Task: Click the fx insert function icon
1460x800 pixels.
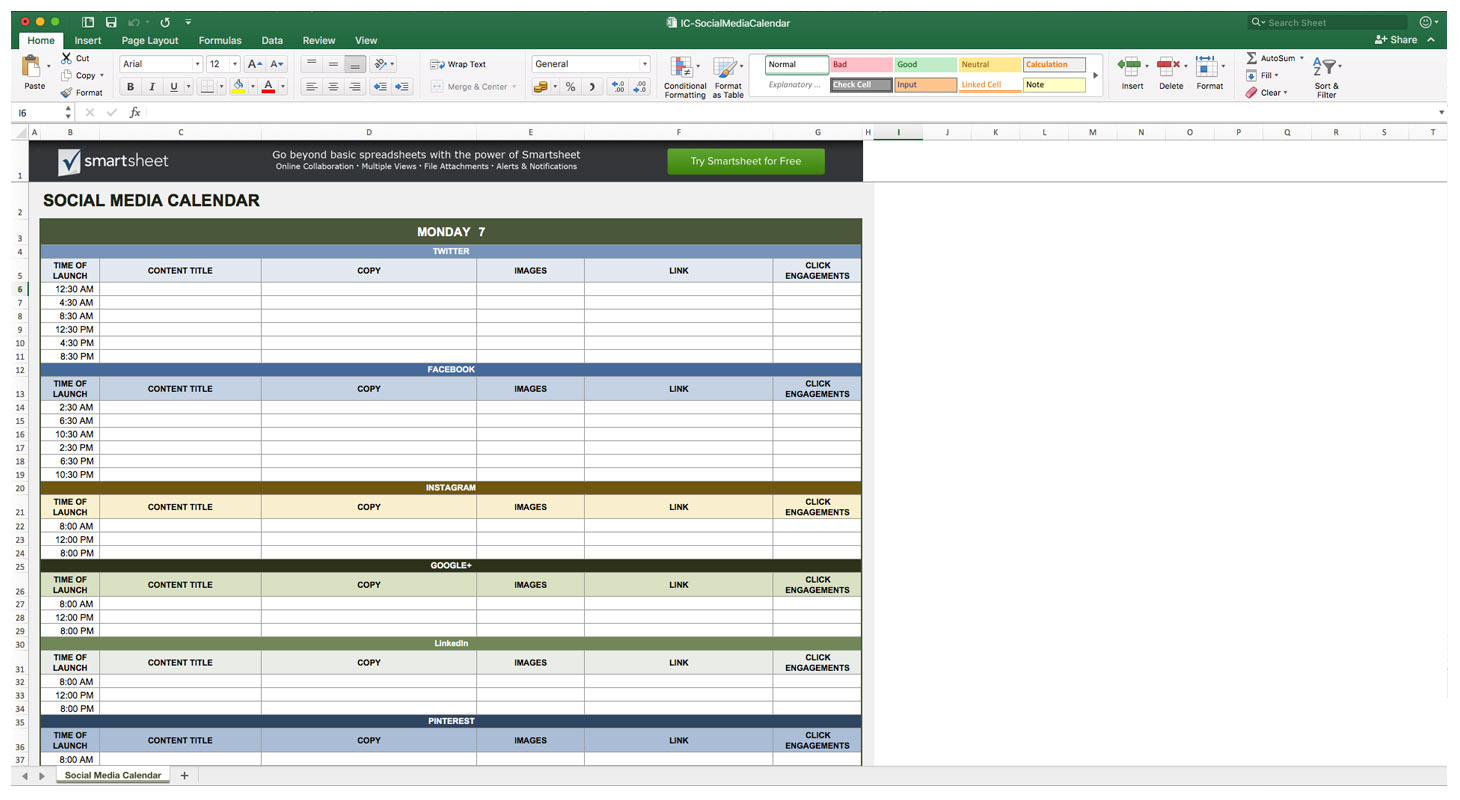Action: pos(135,113)
